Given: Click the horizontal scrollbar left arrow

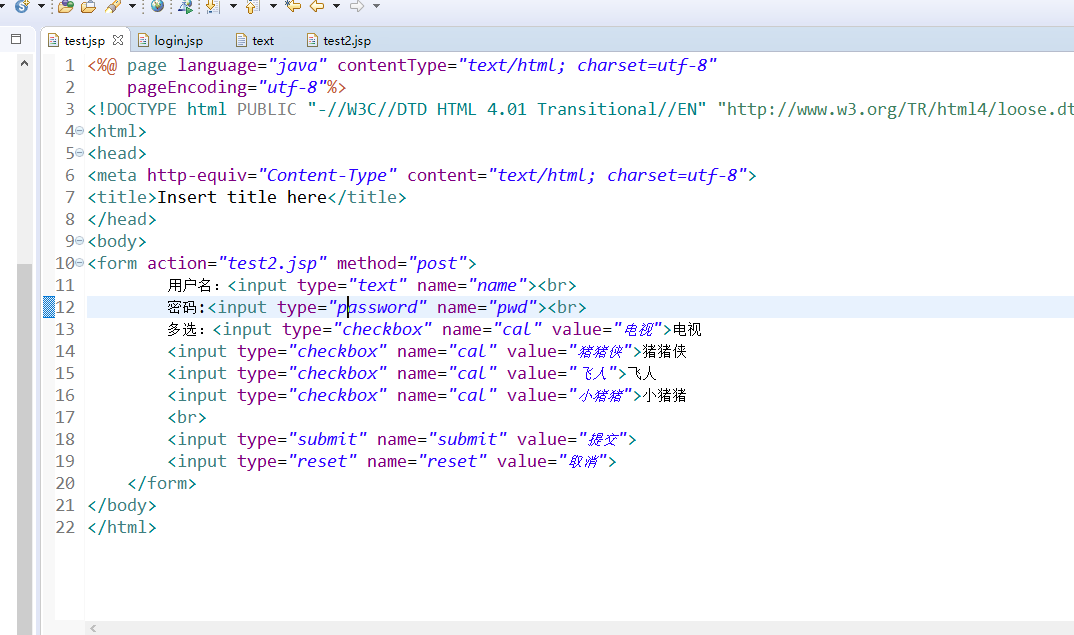Looking at the screenshot, I should [x=93, y=628].
